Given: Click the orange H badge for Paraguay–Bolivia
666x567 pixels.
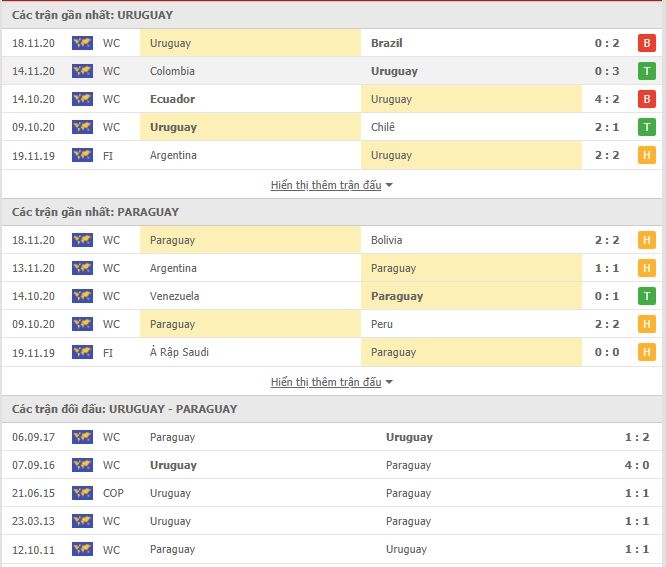Looking at the screenshot, I should tap(646, 240).
